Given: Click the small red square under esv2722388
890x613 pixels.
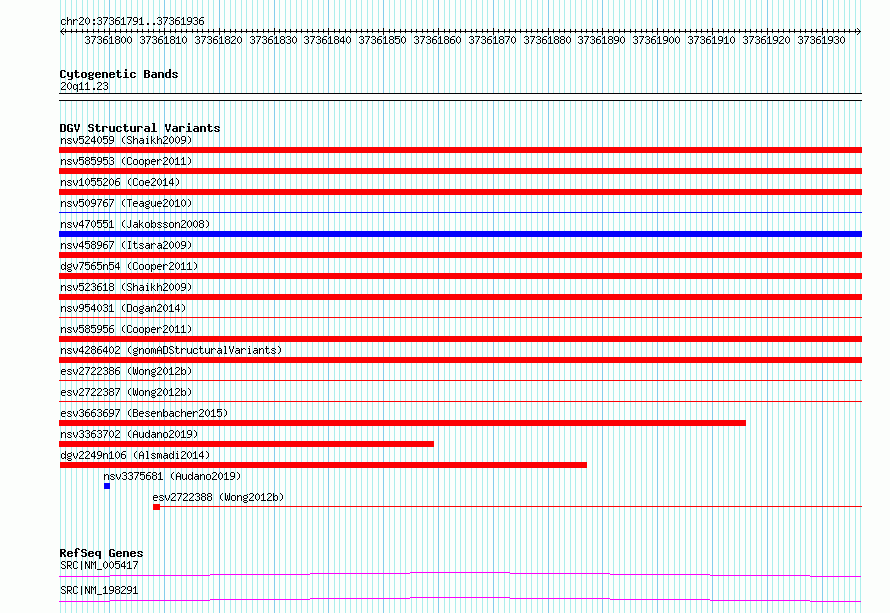Looking at the screenshot, I should pos(157,507).
